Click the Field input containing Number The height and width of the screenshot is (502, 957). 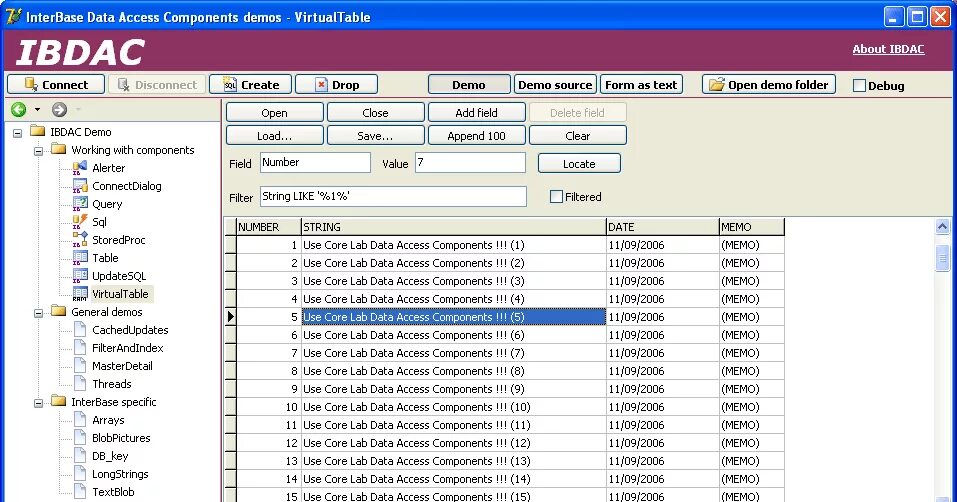[315, 162]
